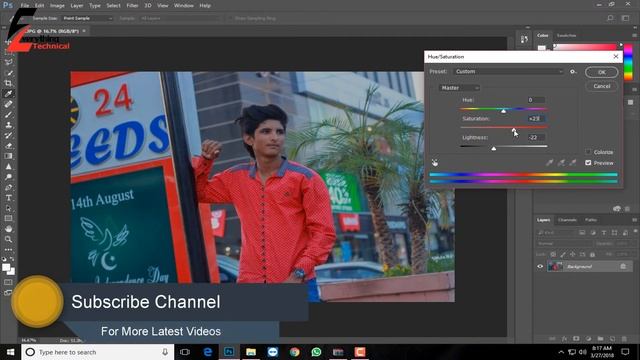Select the Pen tool
640x360 pixels.
tap(8, 187)
